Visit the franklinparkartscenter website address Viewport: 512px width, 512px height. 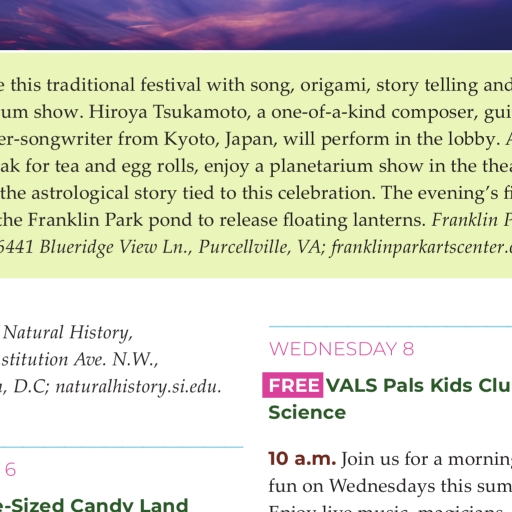[421, 247]
